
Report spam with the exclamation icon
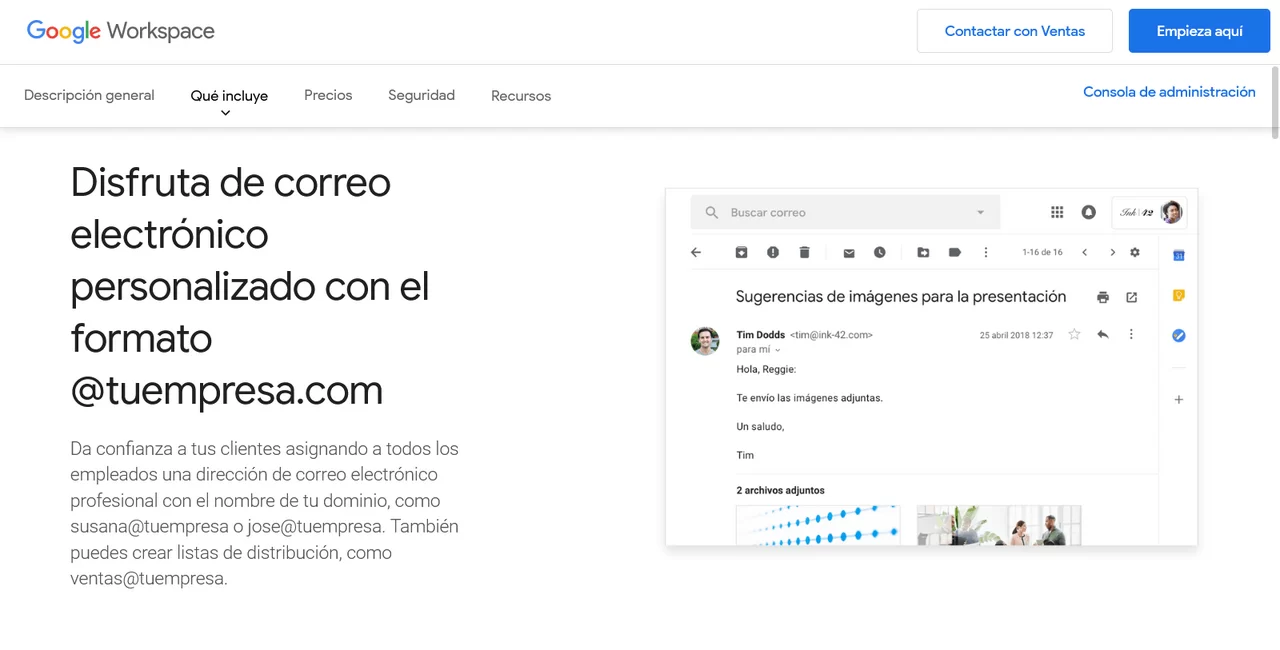click(x=773, y=252)
